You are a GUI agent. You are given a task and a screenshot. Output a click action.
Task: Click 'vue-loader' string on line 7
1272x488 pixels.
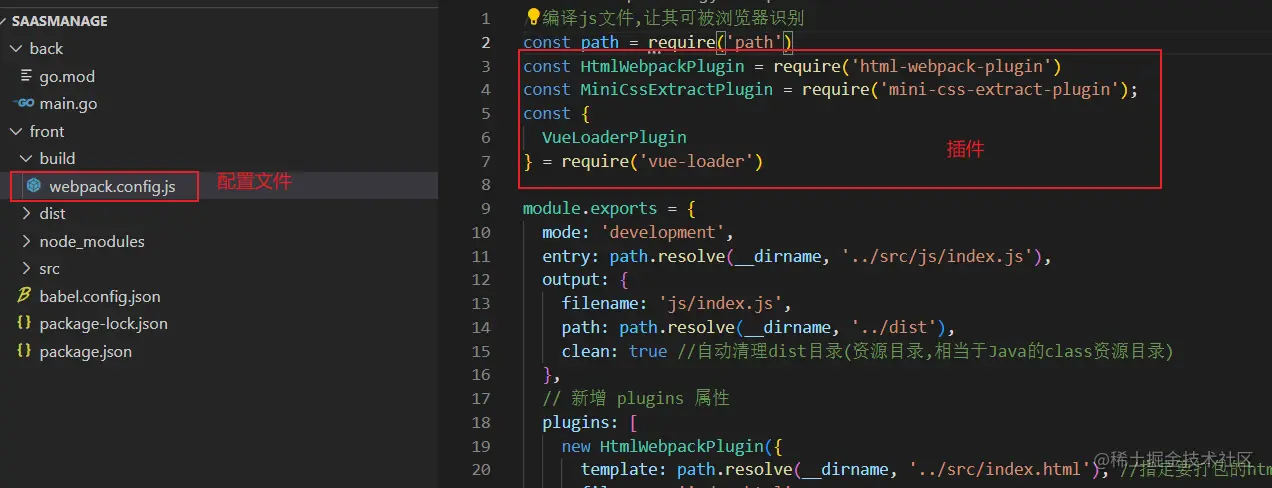click(696, 161)
